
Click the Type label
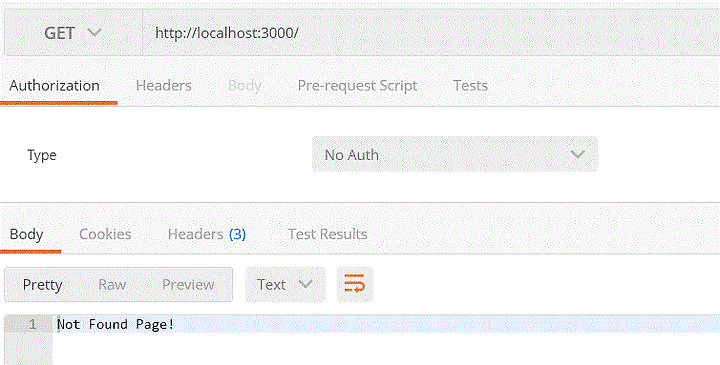coord(42,155)
